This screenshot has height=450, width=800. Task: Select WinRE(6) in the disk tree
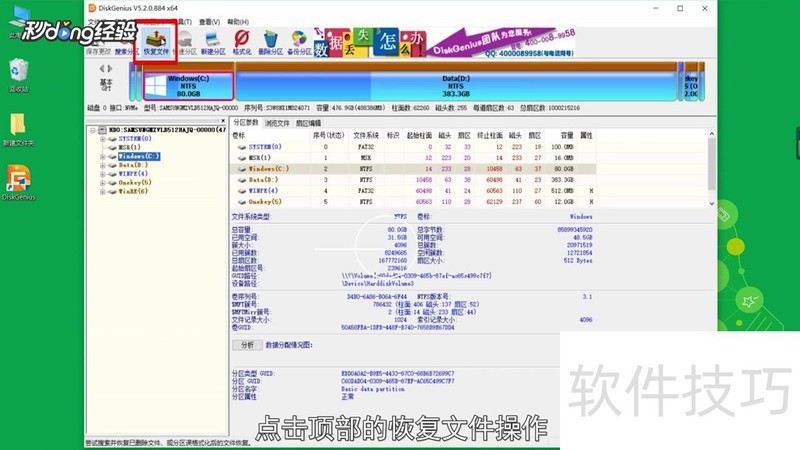[x=133, y=191]
